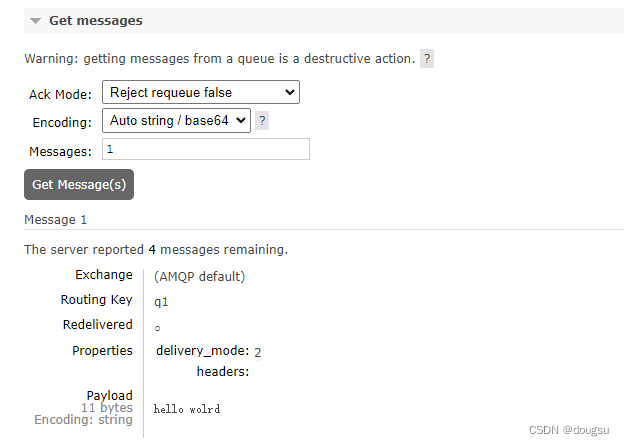The width and height of the screenshot is (624, 446).
Task: Click the Ack Mode label
Action: (x=60, y=94)
